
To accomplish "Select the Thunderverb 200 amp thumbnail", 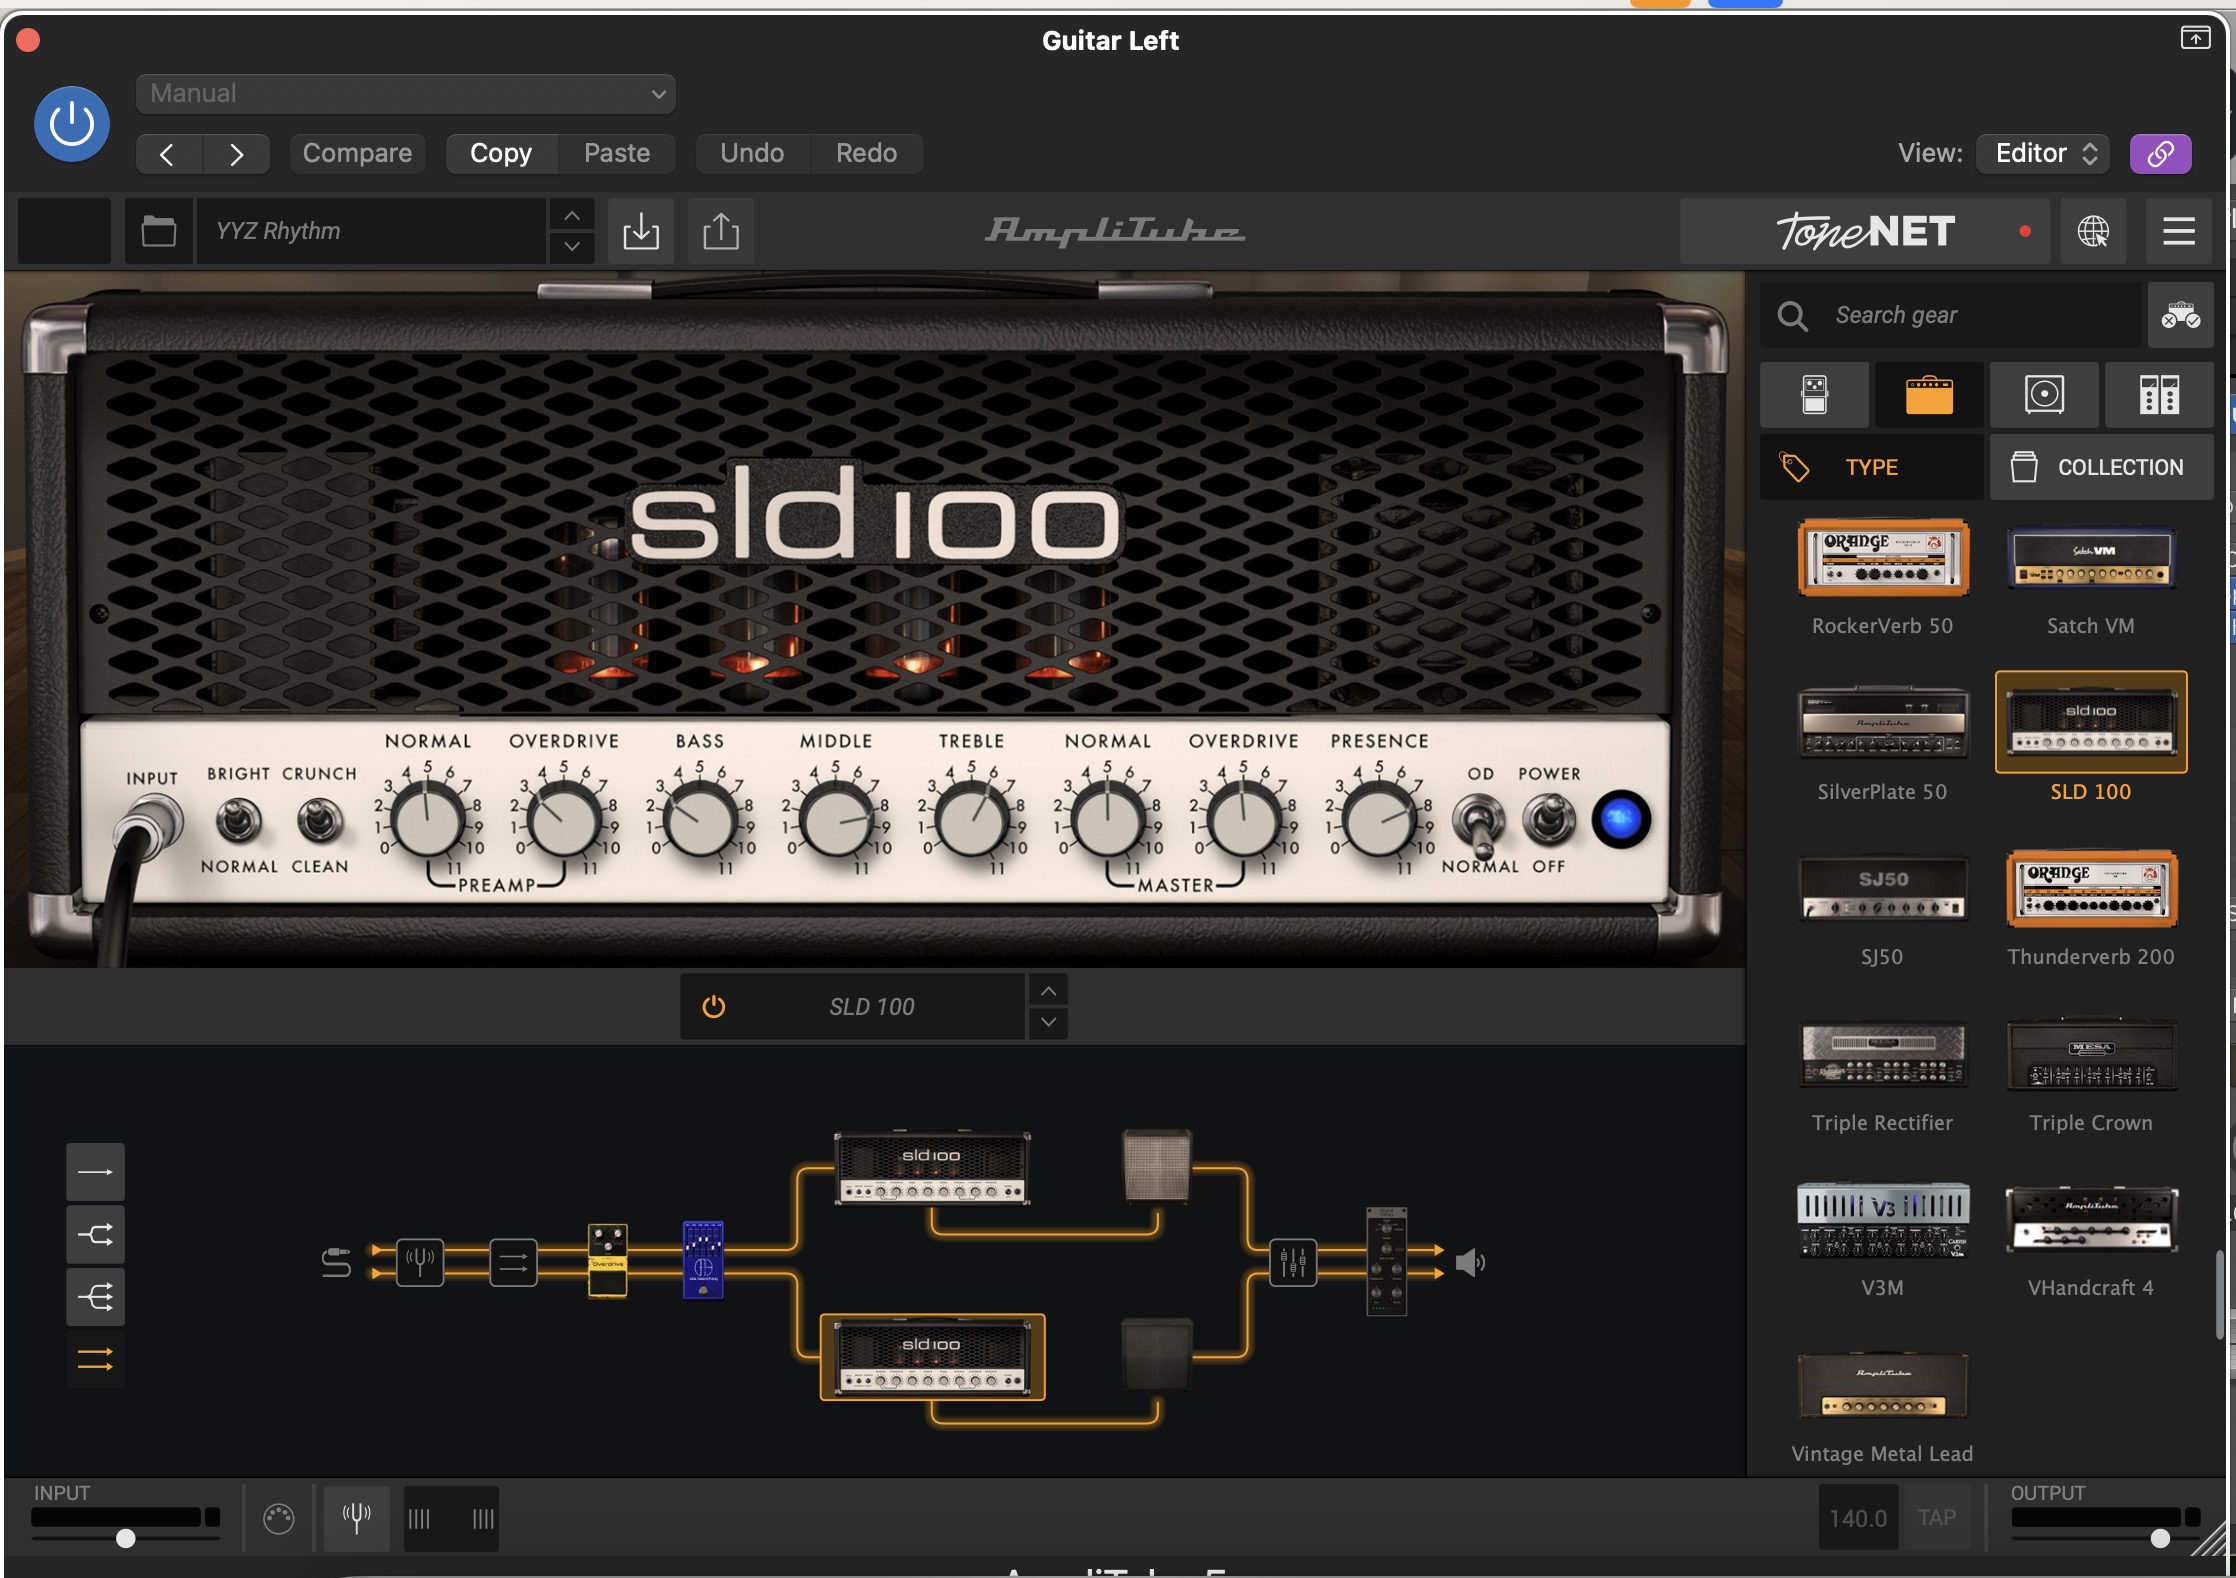I will (x=2091, y=888).
